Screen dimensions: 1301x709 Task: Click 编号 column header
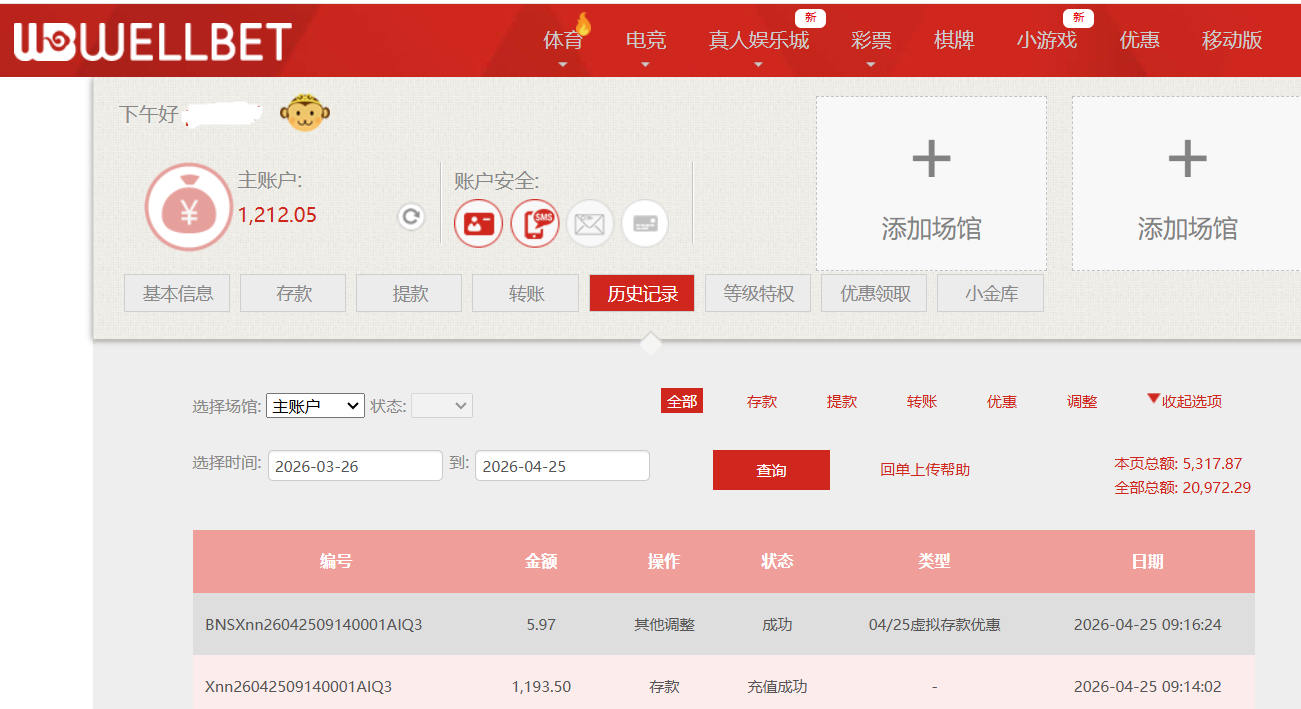point(336,561)
